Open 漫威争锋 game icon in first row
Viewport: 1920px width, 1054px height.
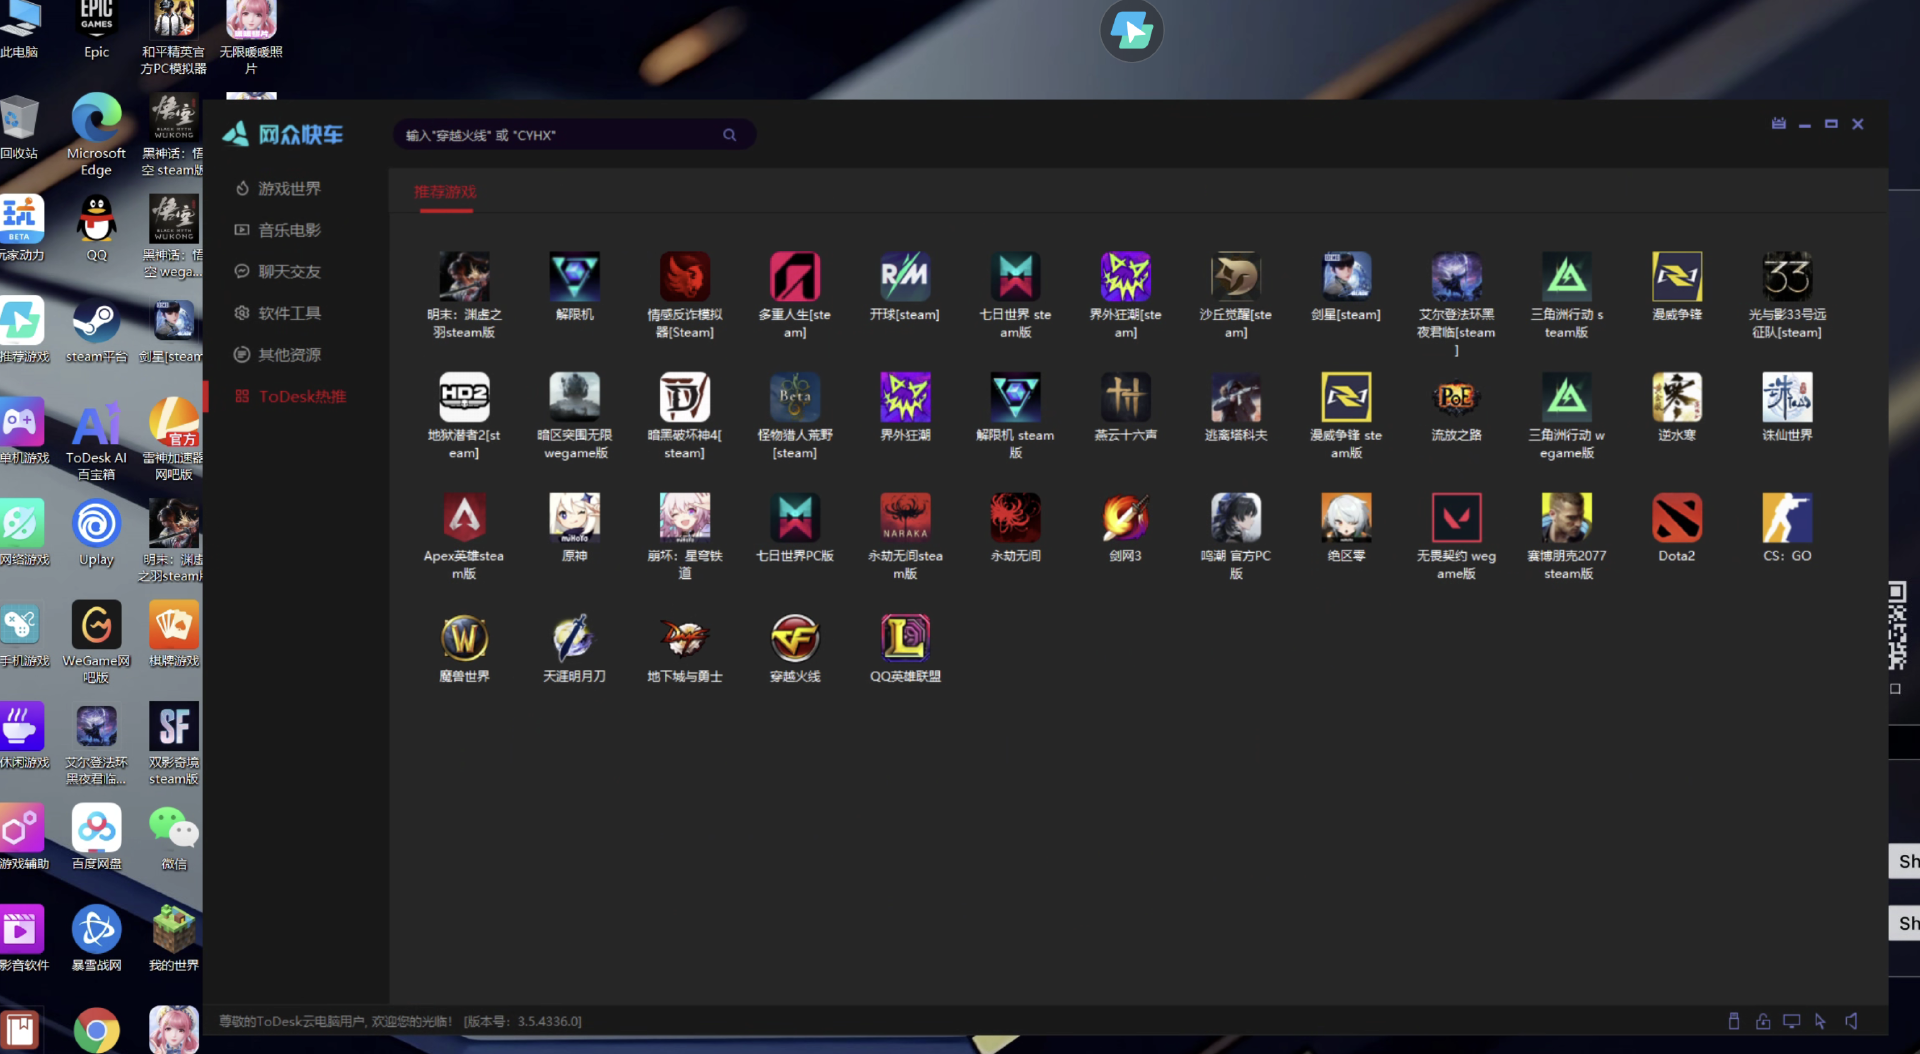1677,277
